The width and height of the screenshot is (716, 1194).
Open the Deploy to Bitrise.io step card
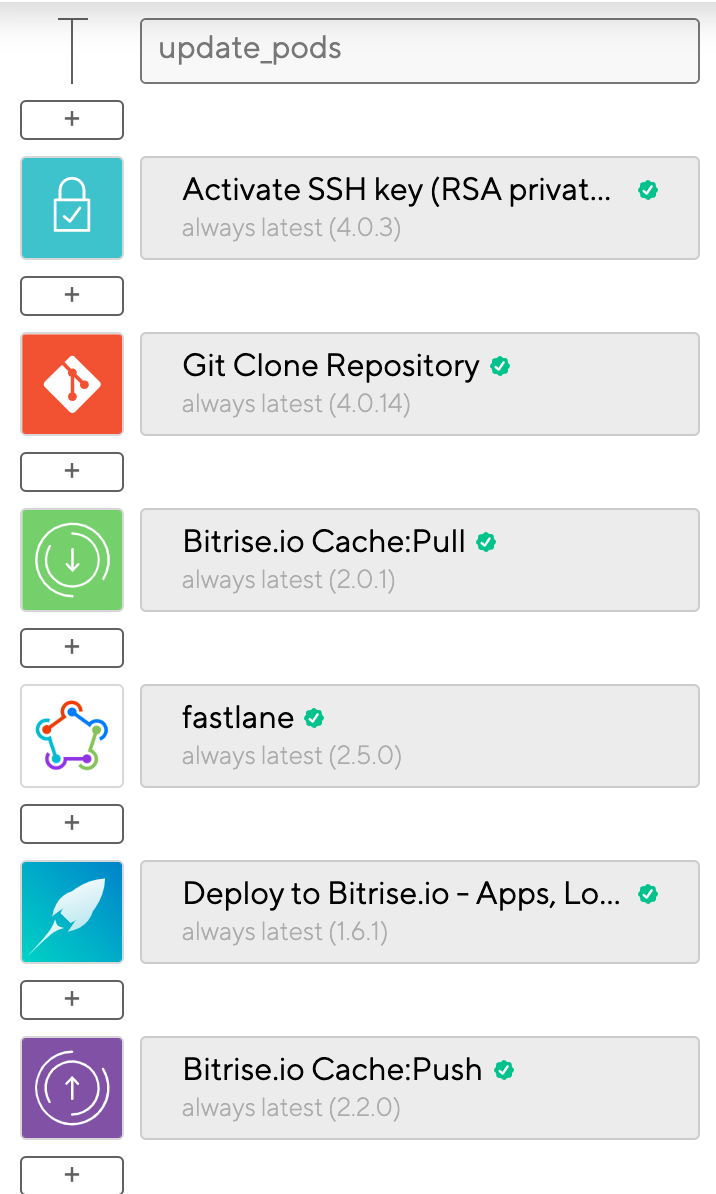tap(419, 912)
